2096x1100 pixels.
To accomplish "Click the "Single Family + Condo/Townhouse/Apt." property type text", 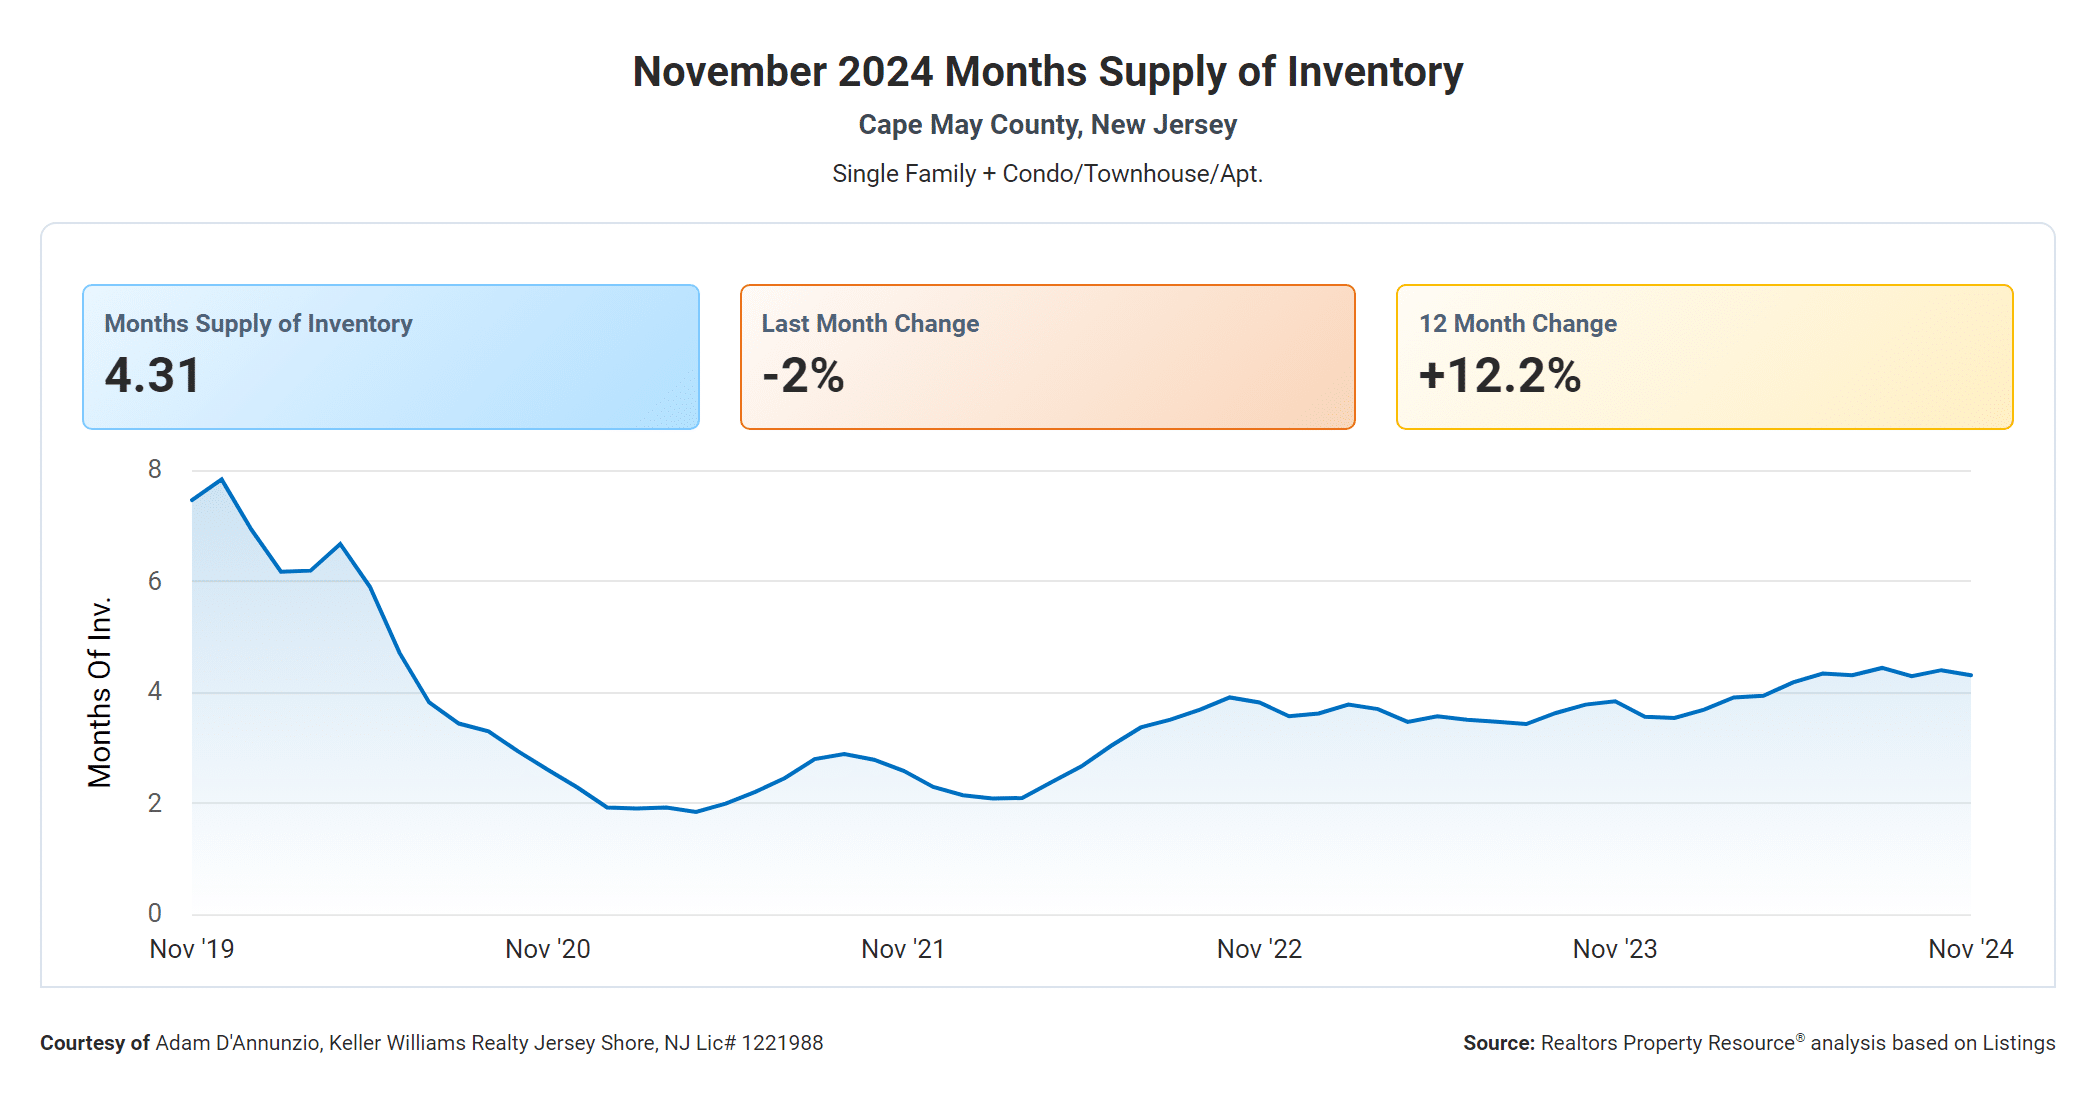I will click(1047, 174).
